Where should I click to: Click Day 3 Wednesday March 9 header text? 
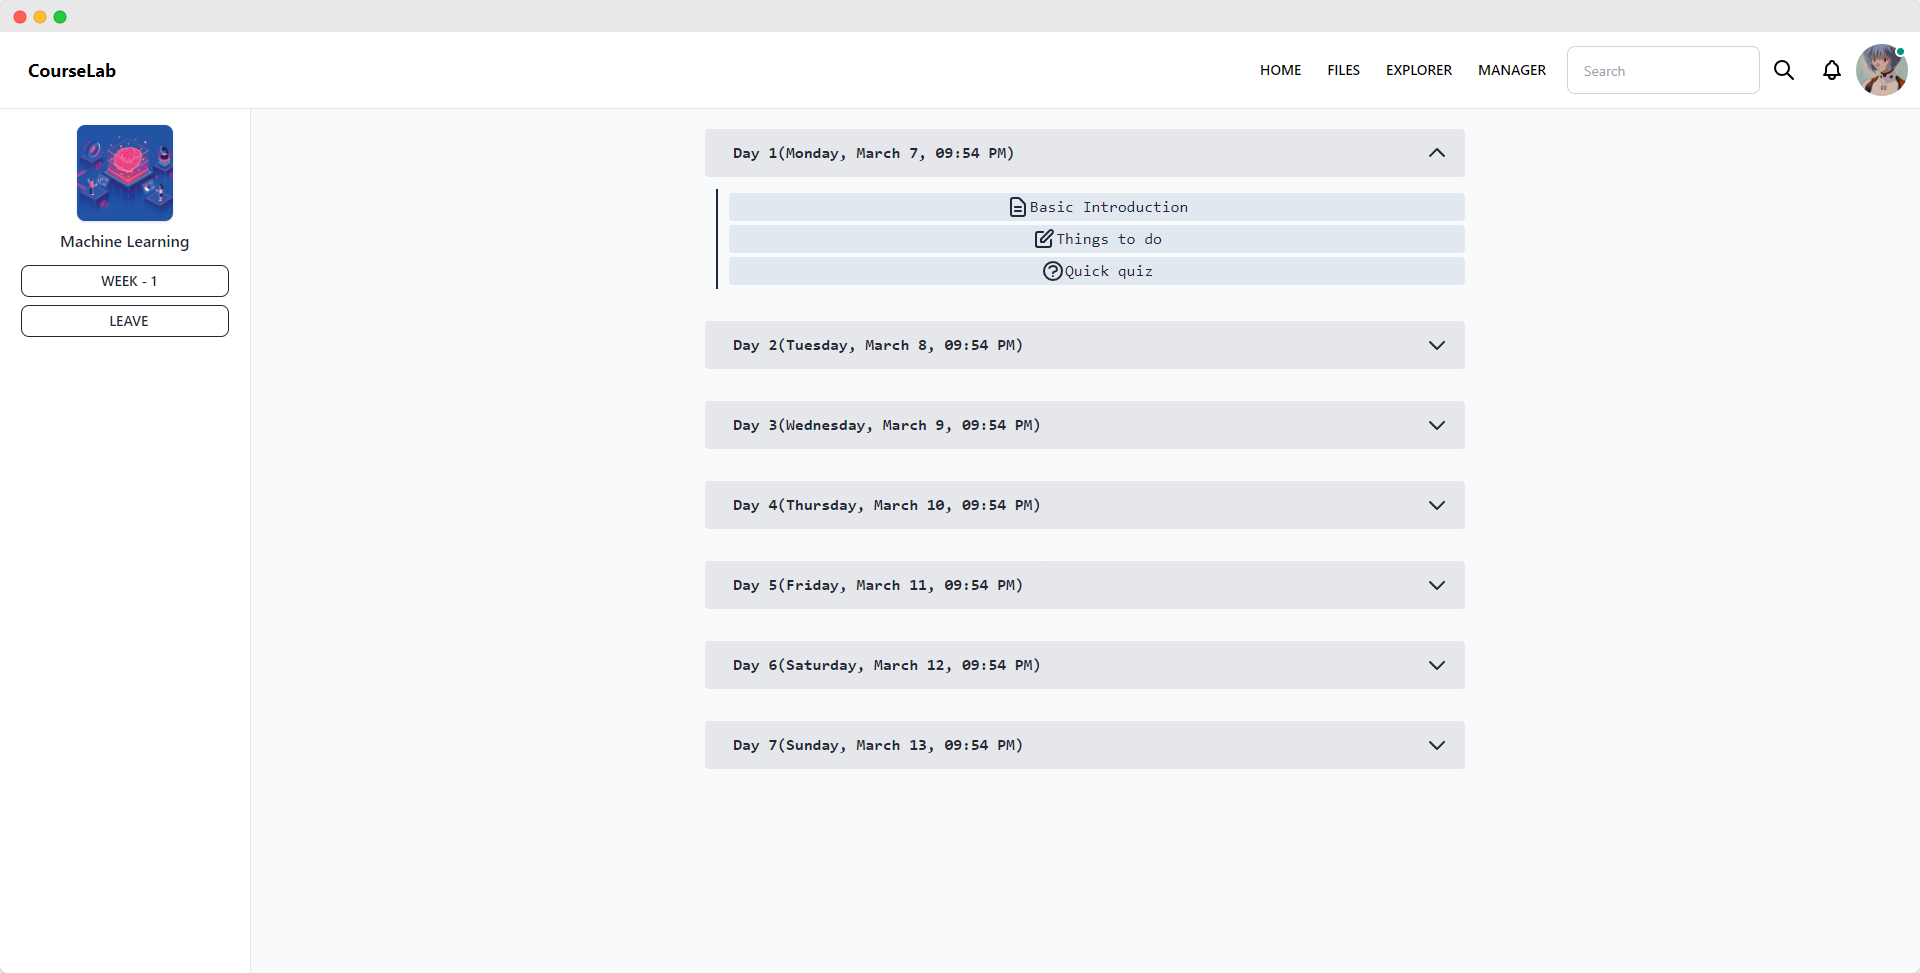coord(886,425)
